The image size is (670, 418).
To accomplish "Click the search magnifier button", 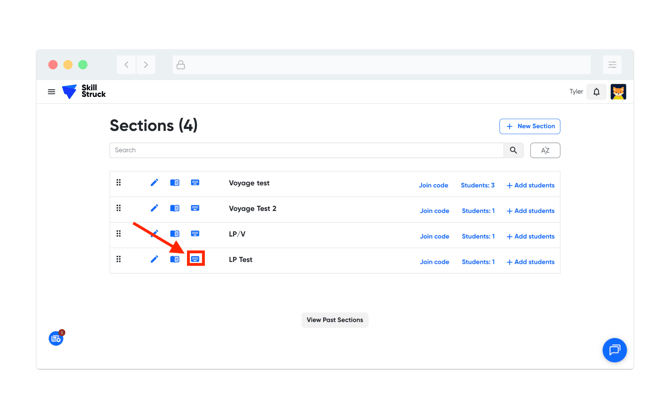I will 513,150.
